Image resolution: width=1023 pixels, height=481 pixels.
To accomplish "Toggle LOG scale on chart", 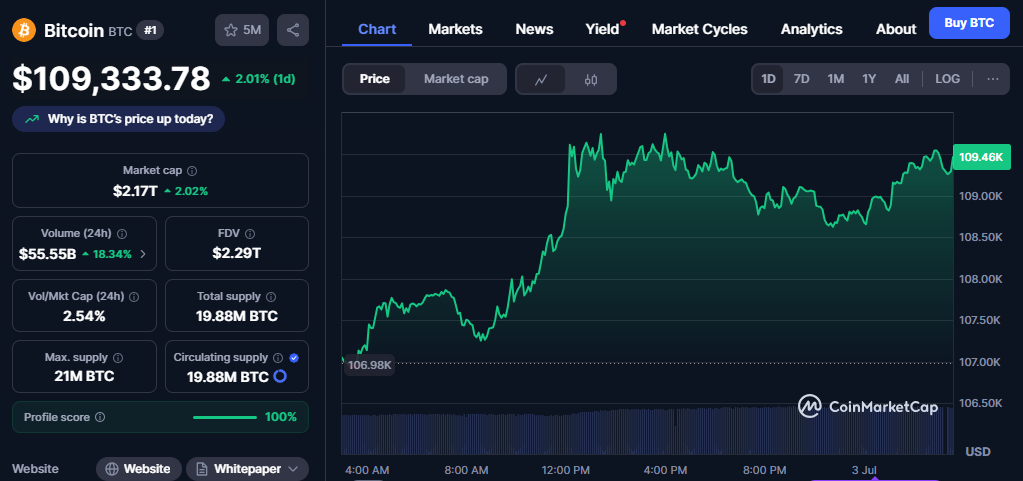I will (x=947, y=79).
